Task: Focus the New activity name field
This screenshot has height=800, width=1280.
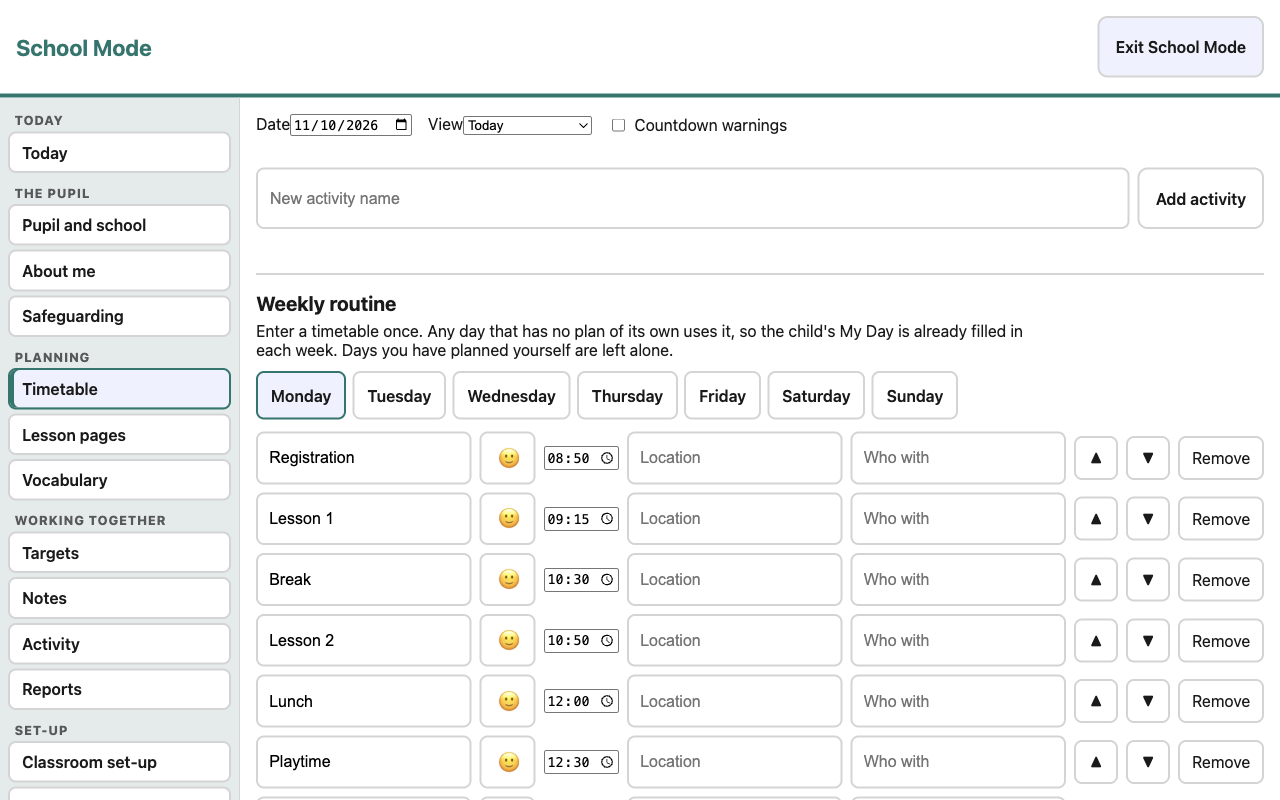Action: [693, 198]
